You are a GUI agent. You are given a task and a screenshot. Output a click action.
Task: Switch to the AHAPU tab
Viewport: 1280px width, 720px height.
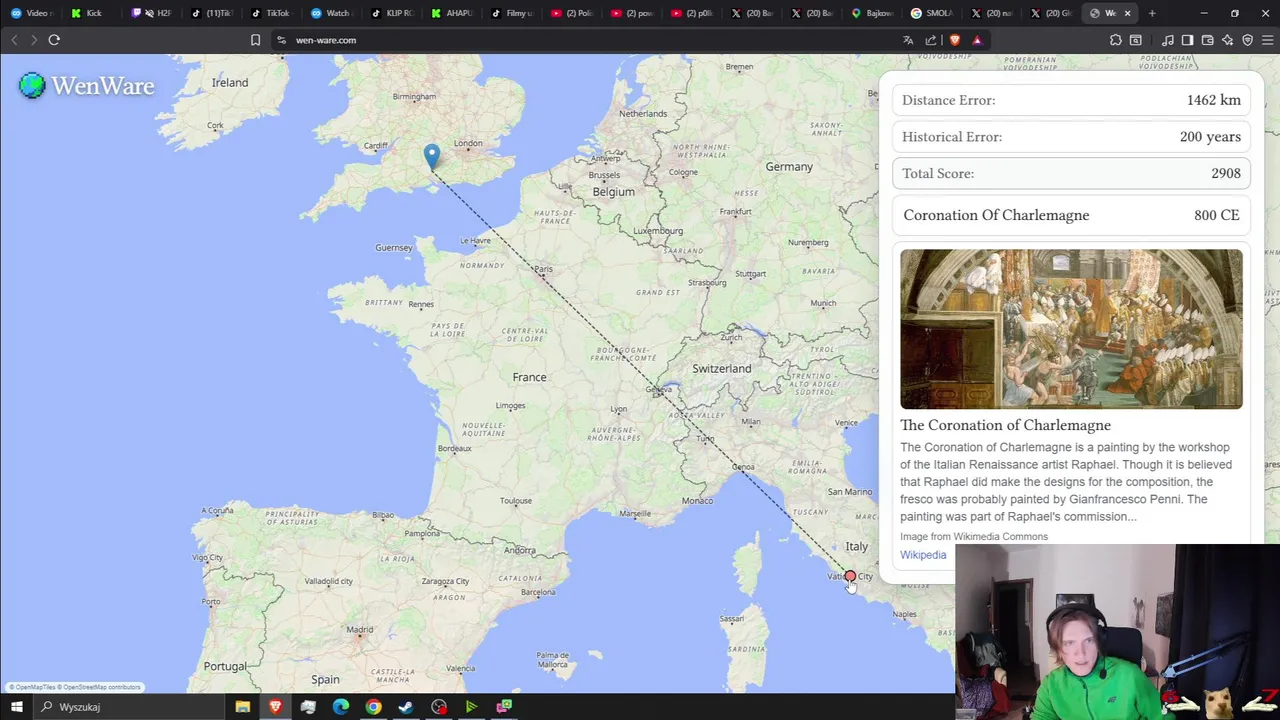tap(452, 13)
